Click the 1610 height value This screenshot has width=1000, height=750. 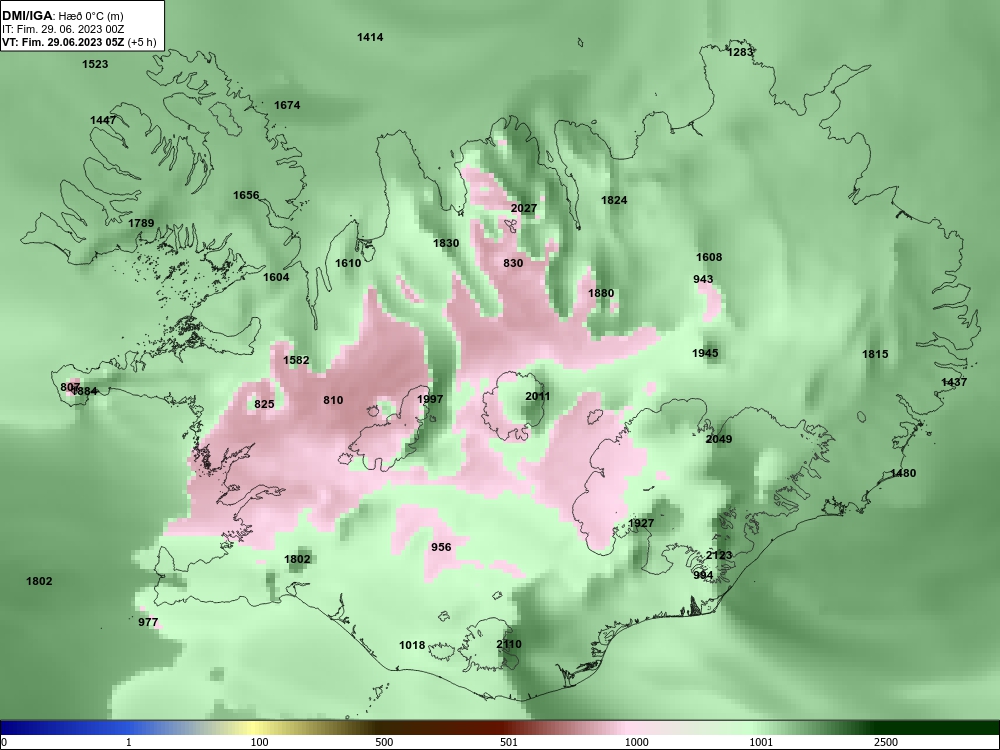pyautogui.click(x=348, y=263)
